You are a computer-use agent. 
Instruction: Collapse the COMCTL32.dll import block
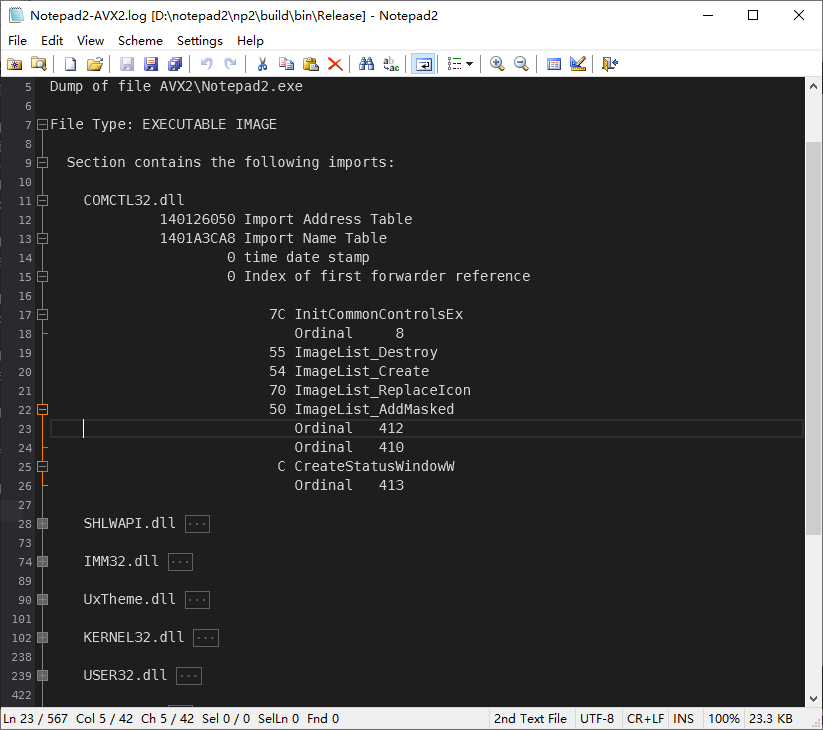[x=41, y=200]
